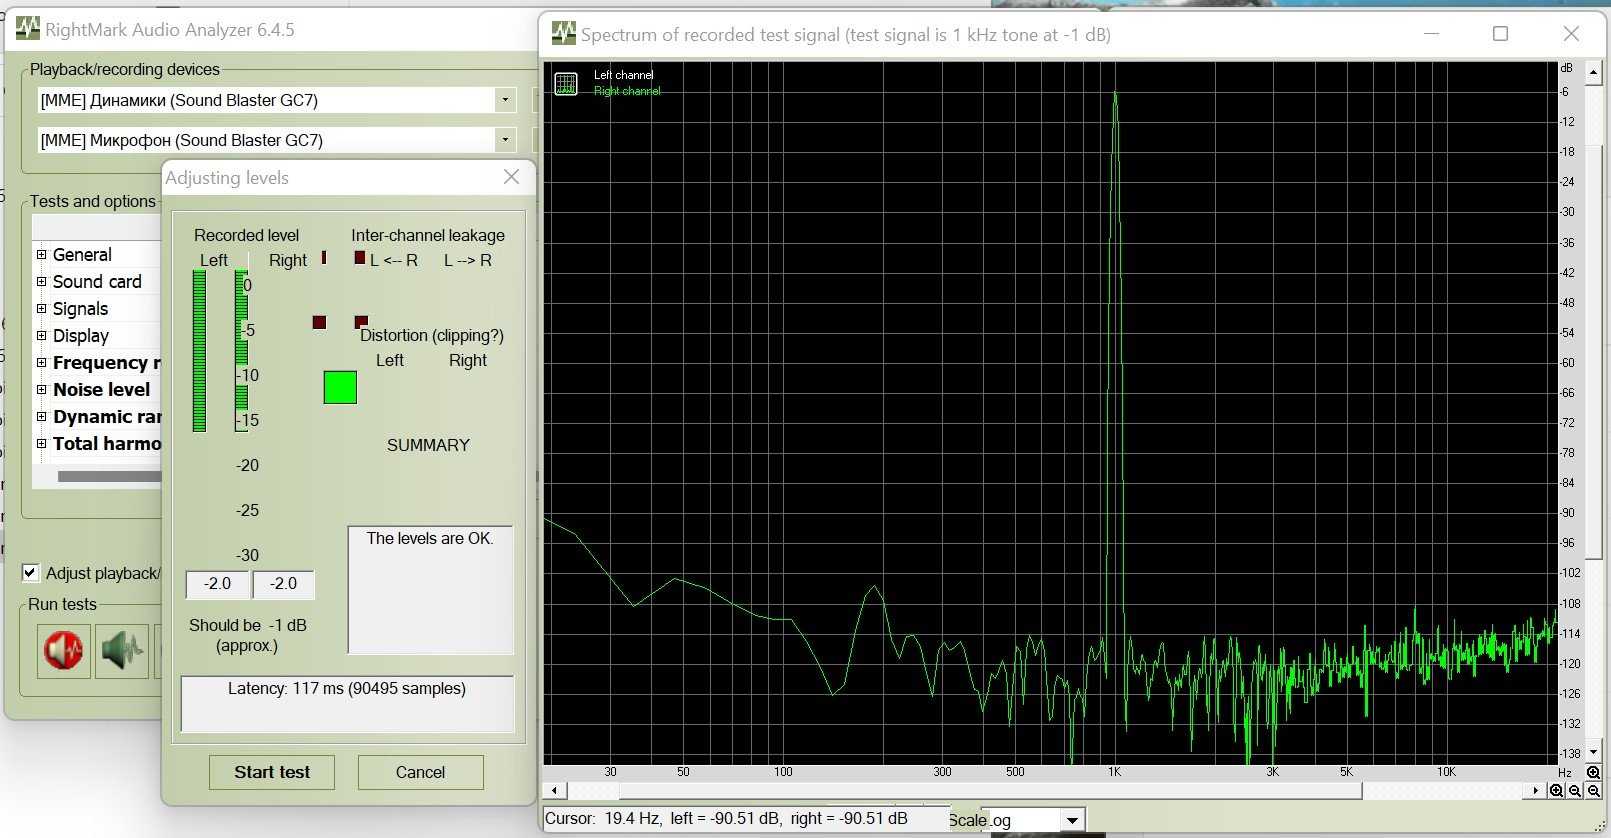Open the recording device dropdown (Микрофон)

[505, 140]
